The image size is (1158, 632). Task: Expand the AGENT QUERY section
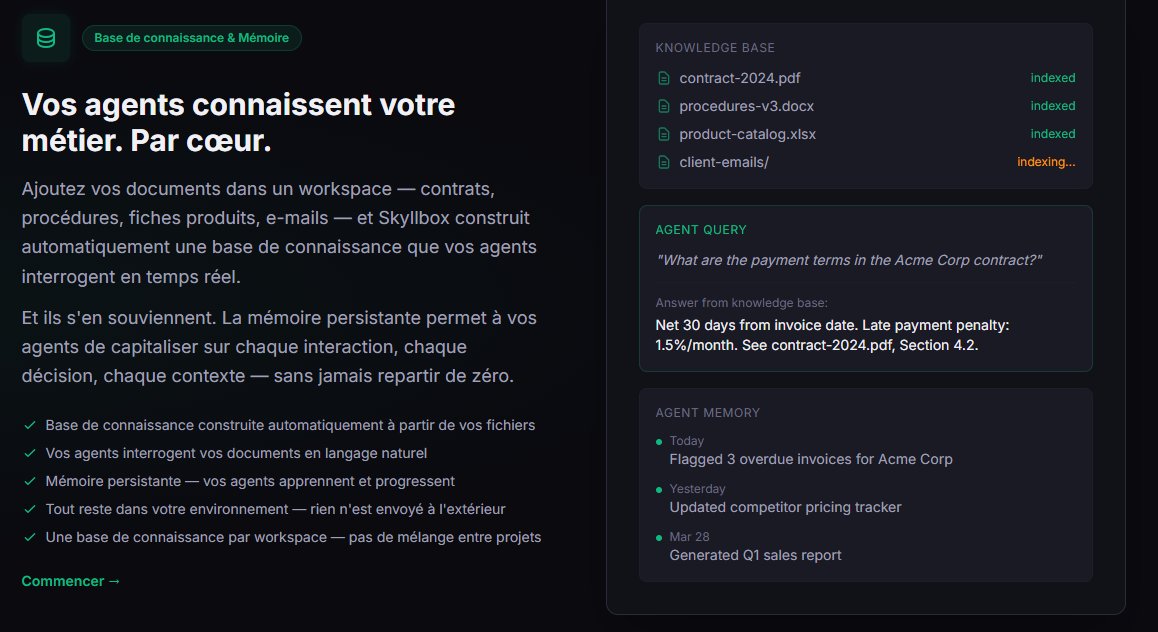(701, 229)
